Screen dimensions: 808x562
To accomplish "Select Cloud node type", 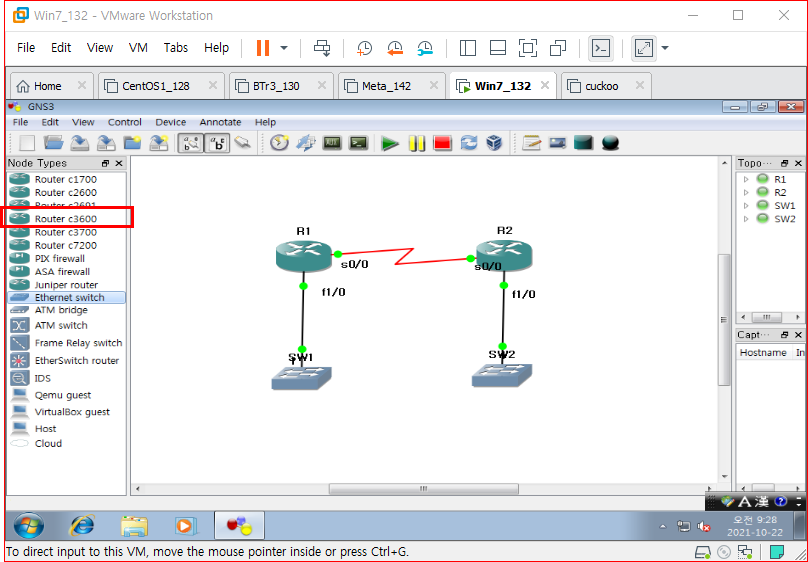I will tap(67, 443).
